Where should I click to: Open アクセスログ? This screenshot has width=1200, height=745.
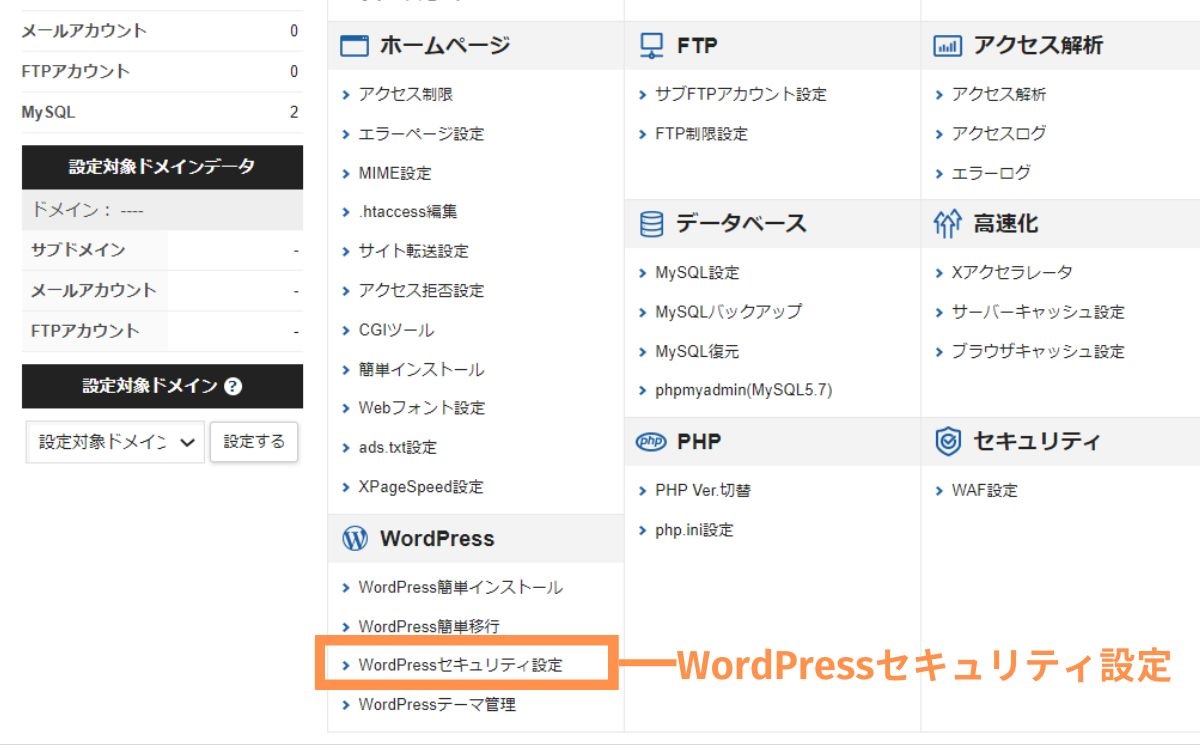point(999,133)
